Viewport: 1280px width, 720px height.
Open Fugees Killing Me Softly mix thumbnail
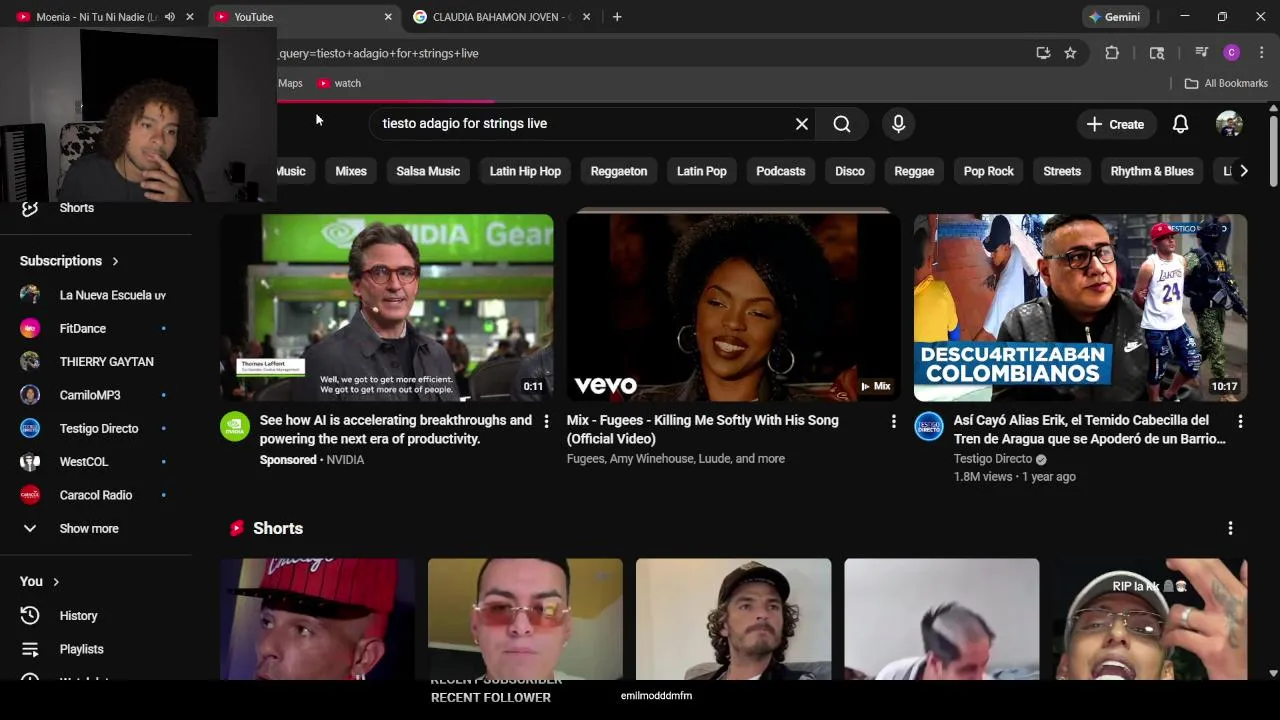(733, 307)
